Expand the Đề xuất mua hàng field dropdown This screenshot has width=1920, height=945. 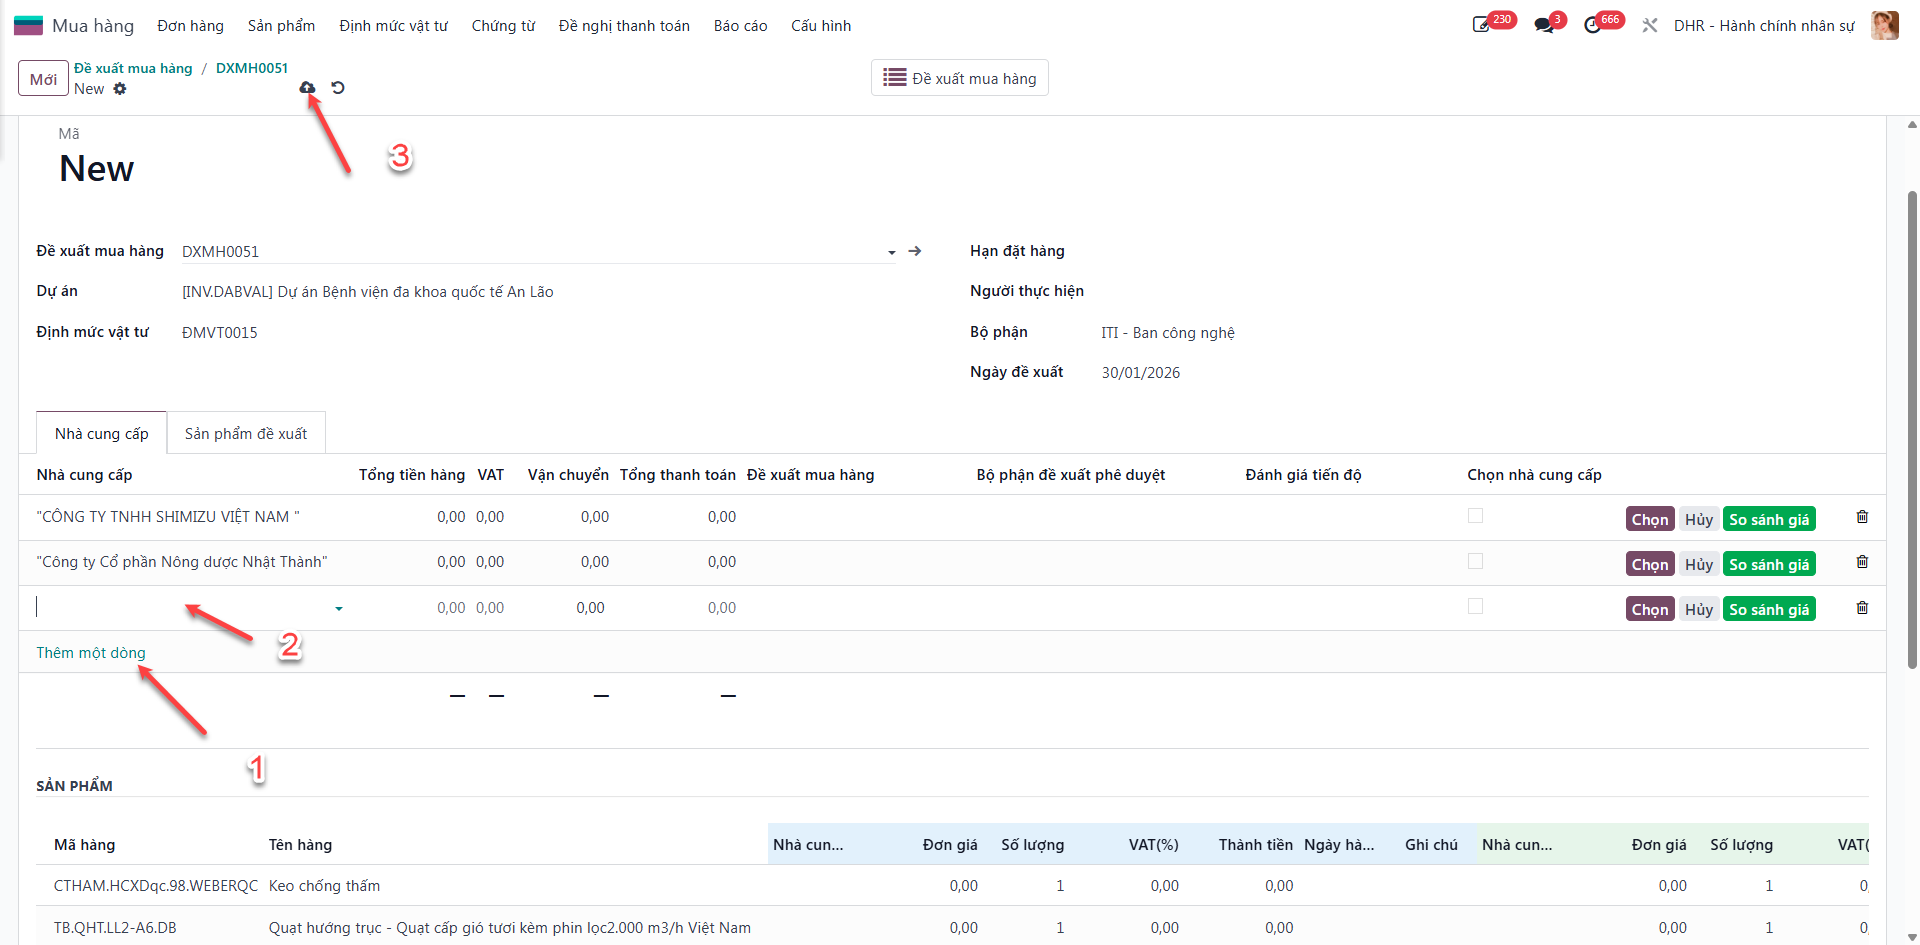coord(891,252)
